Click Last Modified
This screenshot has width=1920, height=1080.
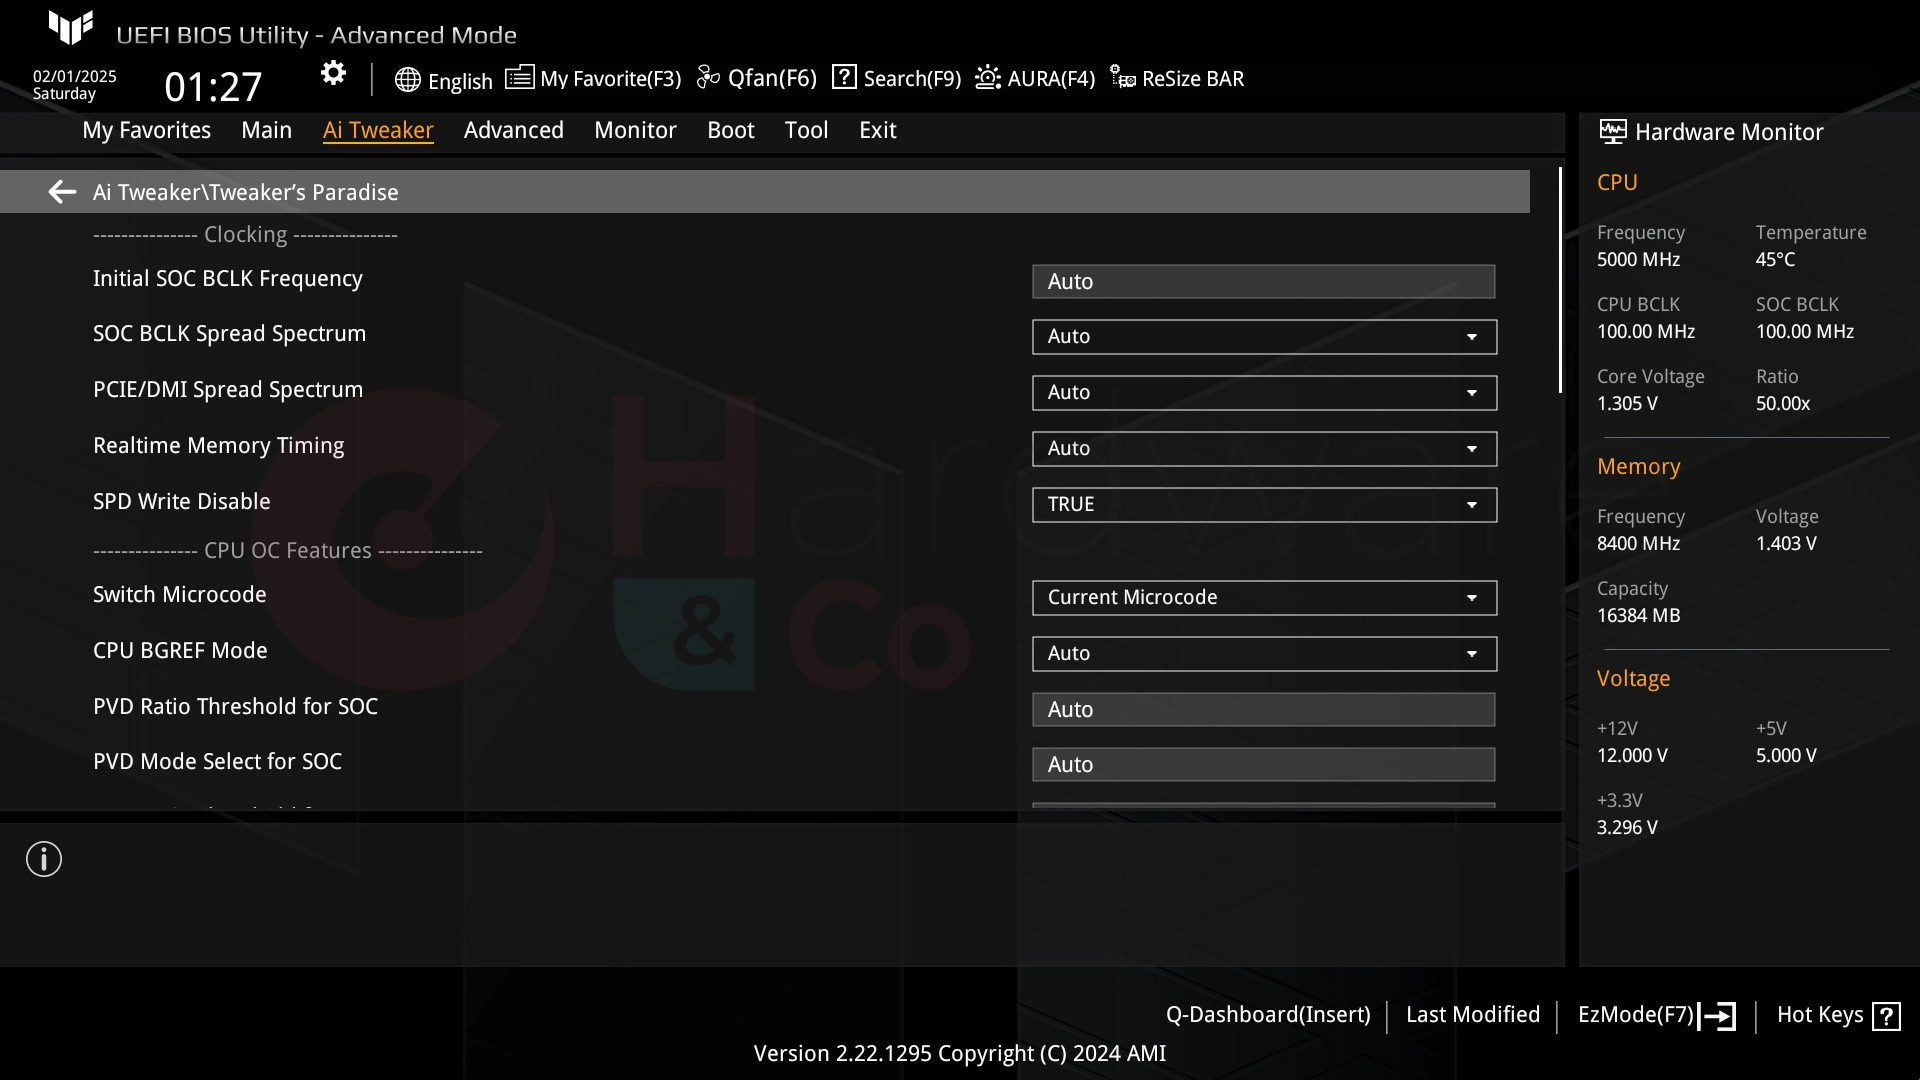tap(1473, 1014)
